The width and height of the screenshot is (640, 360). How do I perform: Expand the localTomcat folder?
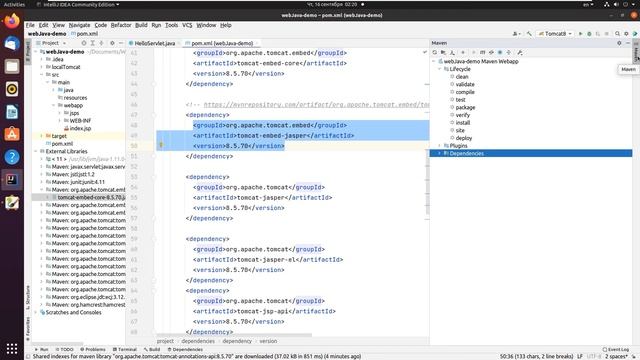click(x=41, y=67)
